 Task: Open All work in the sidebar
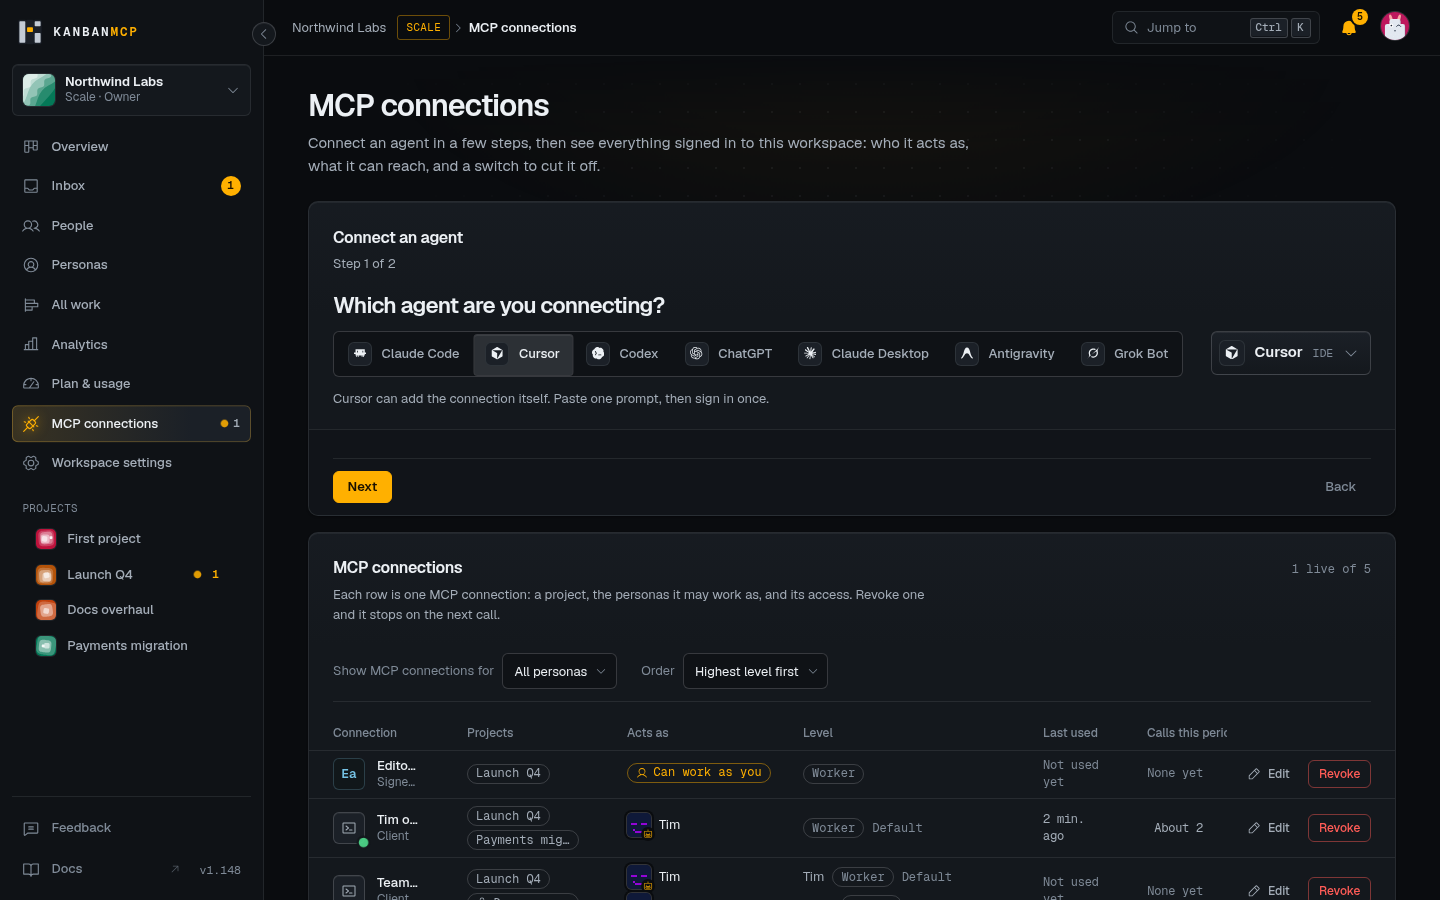click(131, 305)
